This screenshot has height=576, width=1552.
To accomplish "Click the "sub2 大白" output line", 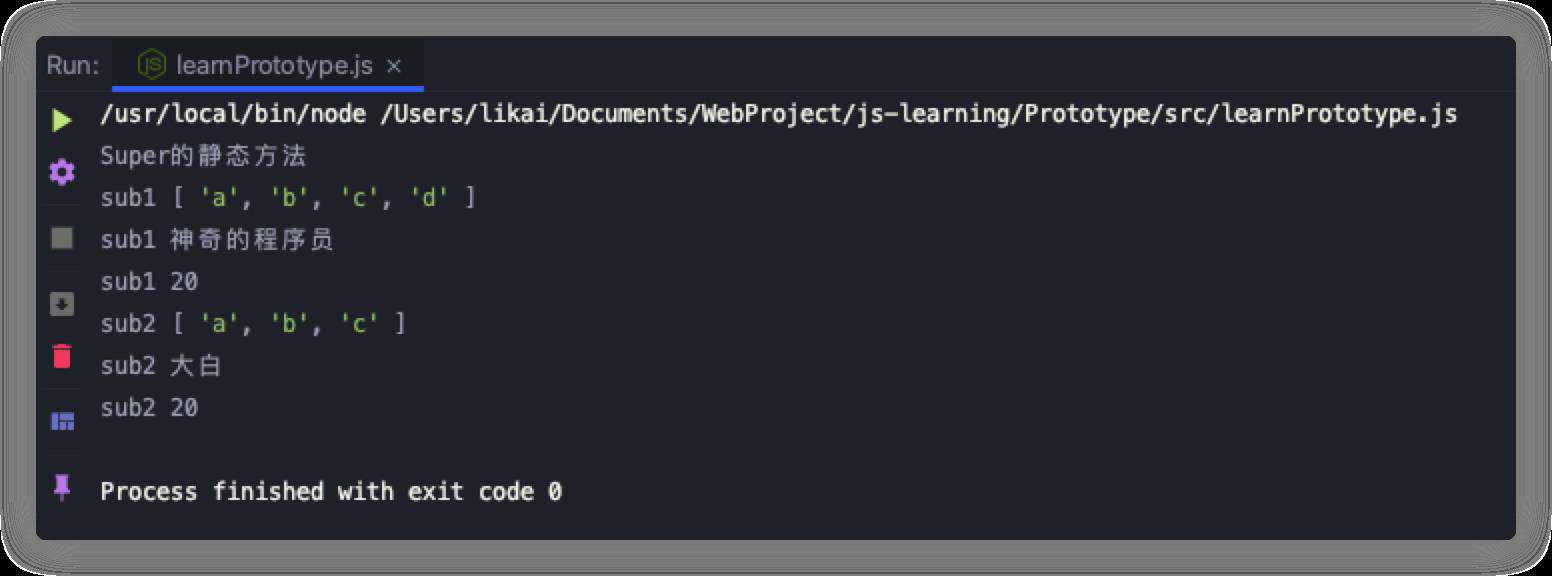I will [160, 366].
